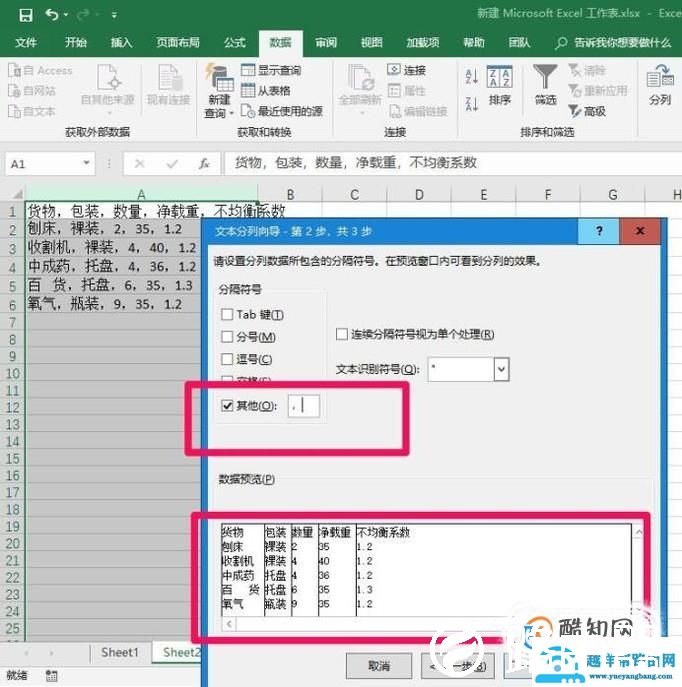Image resolution: width=682 pixels, height=687 pixels.
Task: Click the 其他 custom delimiter text field
Action: pyautogui.click(x=304, y=406)
